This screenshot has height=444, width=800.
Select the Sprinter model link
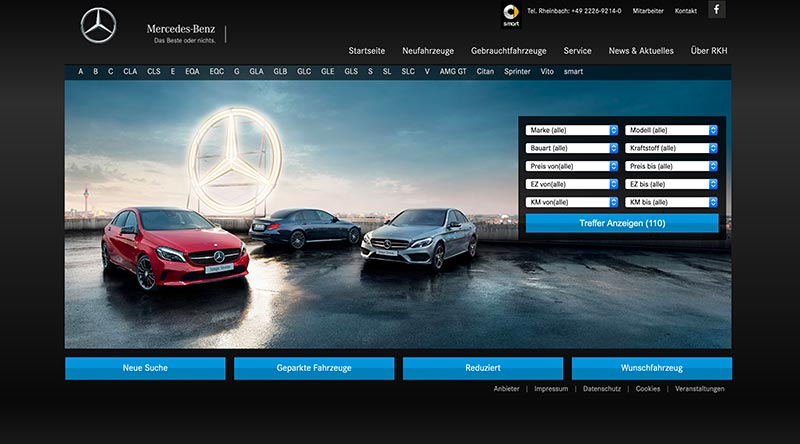click(517, 71)
